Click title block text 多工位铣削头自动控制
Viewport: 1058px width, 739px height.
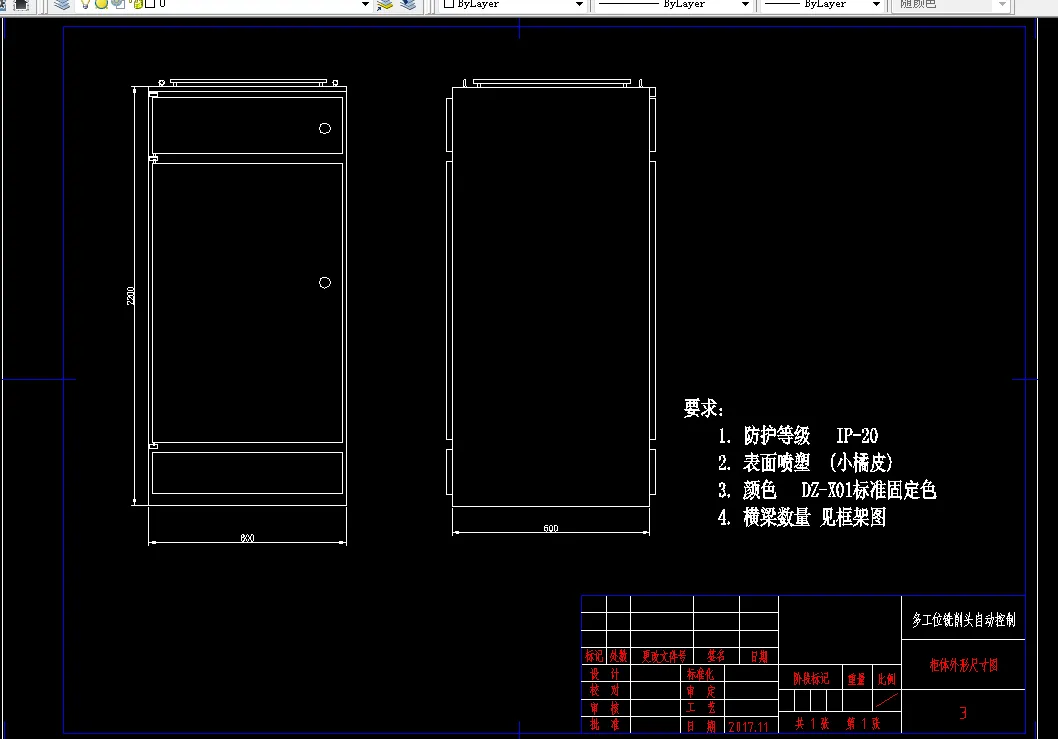964,620
